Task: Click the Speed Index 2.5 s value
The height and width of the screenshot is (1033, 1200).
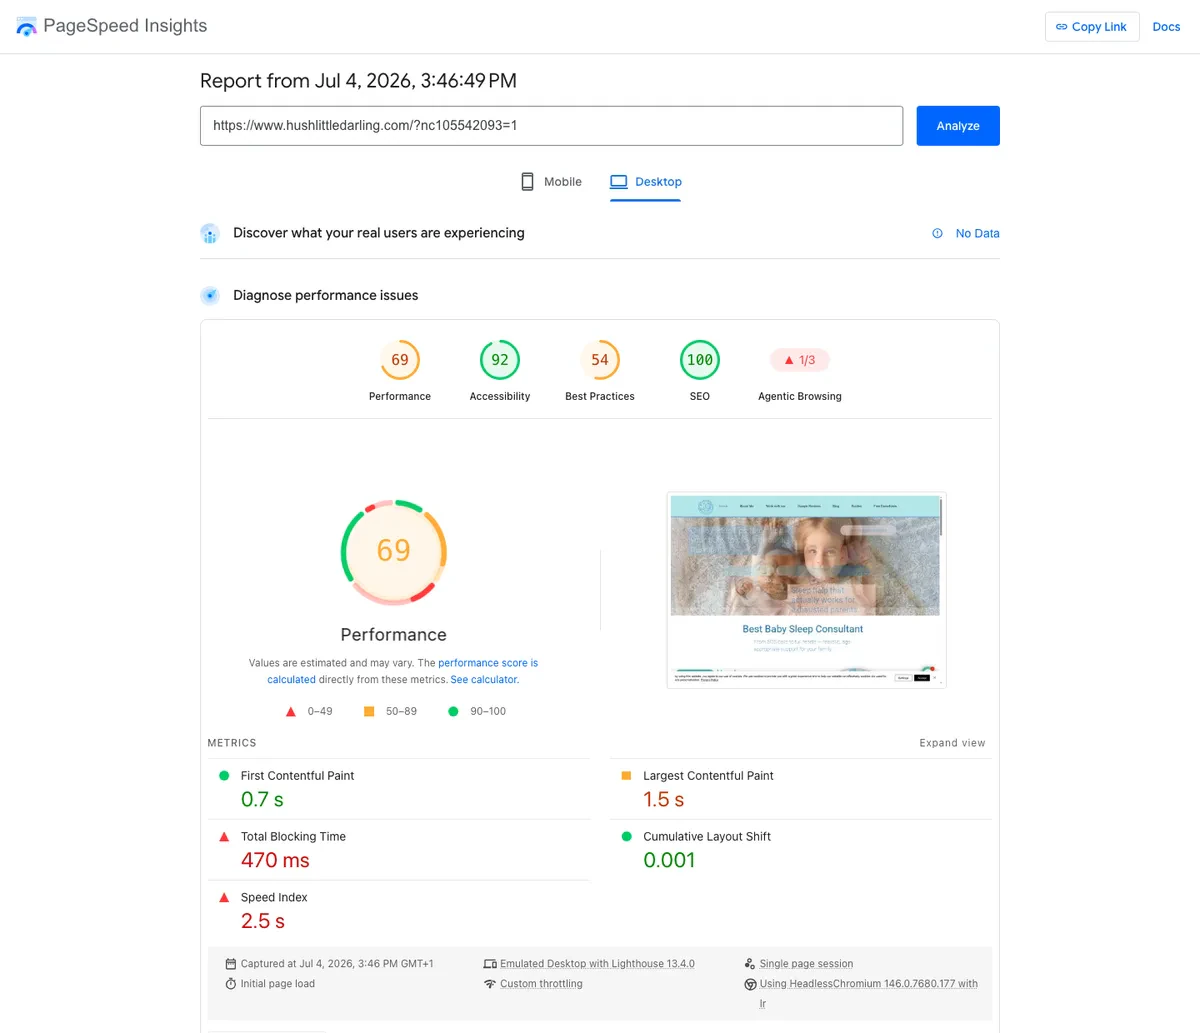Action: 263,921
